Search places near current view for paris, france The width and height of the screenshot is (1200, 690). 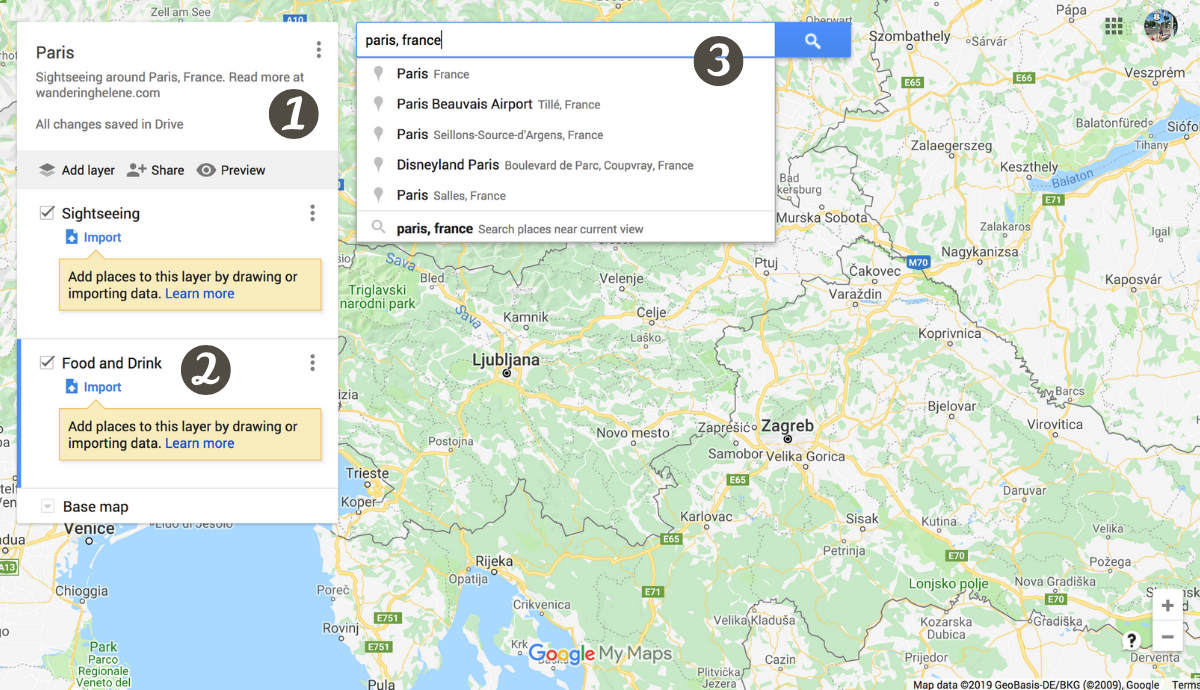coord(566,228)
